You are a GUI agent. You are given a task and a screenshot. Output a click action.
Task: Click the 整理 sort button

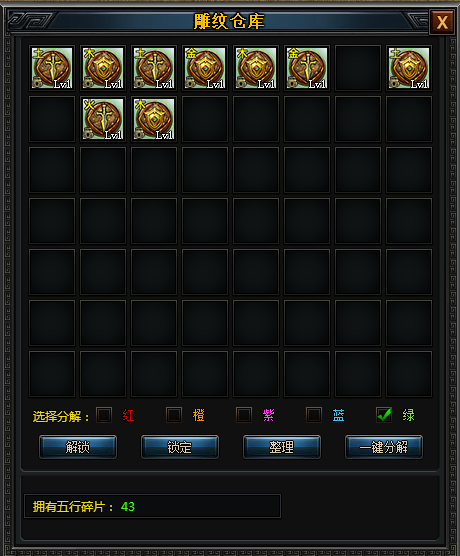coord(282,447)
